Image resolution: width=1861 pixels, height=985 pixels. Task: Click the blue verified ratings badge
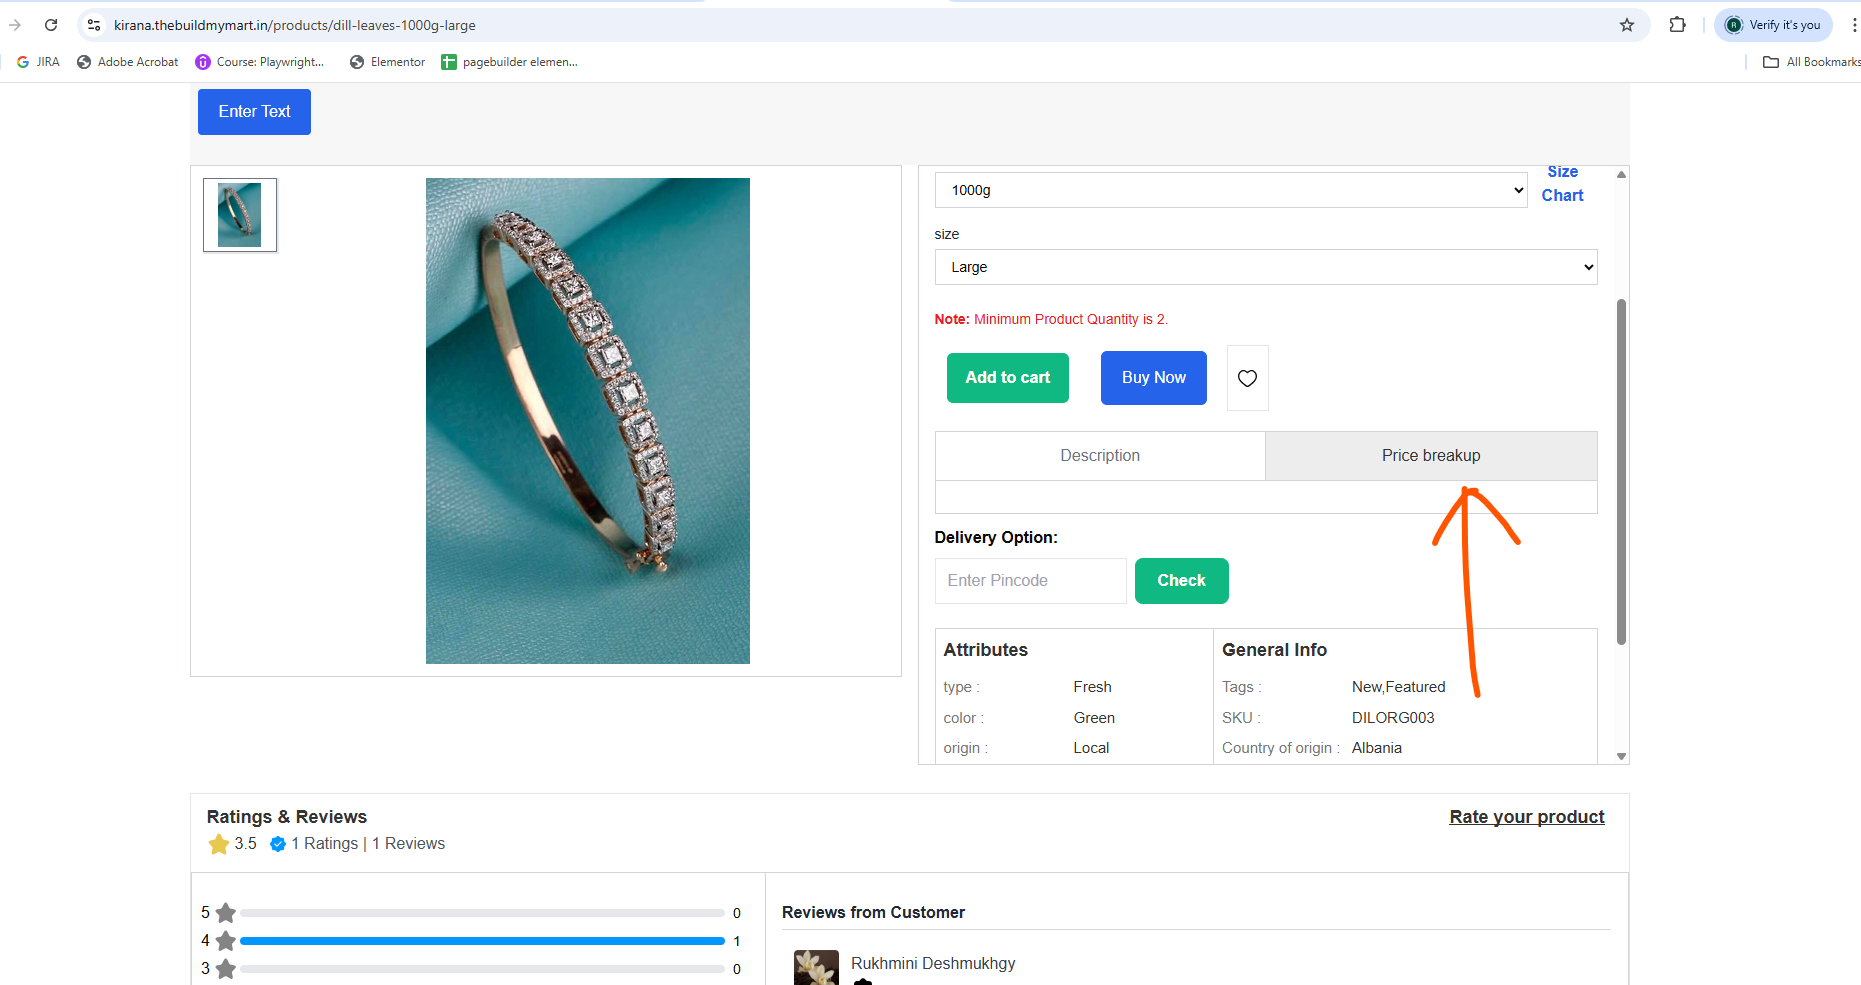[278, 844]
